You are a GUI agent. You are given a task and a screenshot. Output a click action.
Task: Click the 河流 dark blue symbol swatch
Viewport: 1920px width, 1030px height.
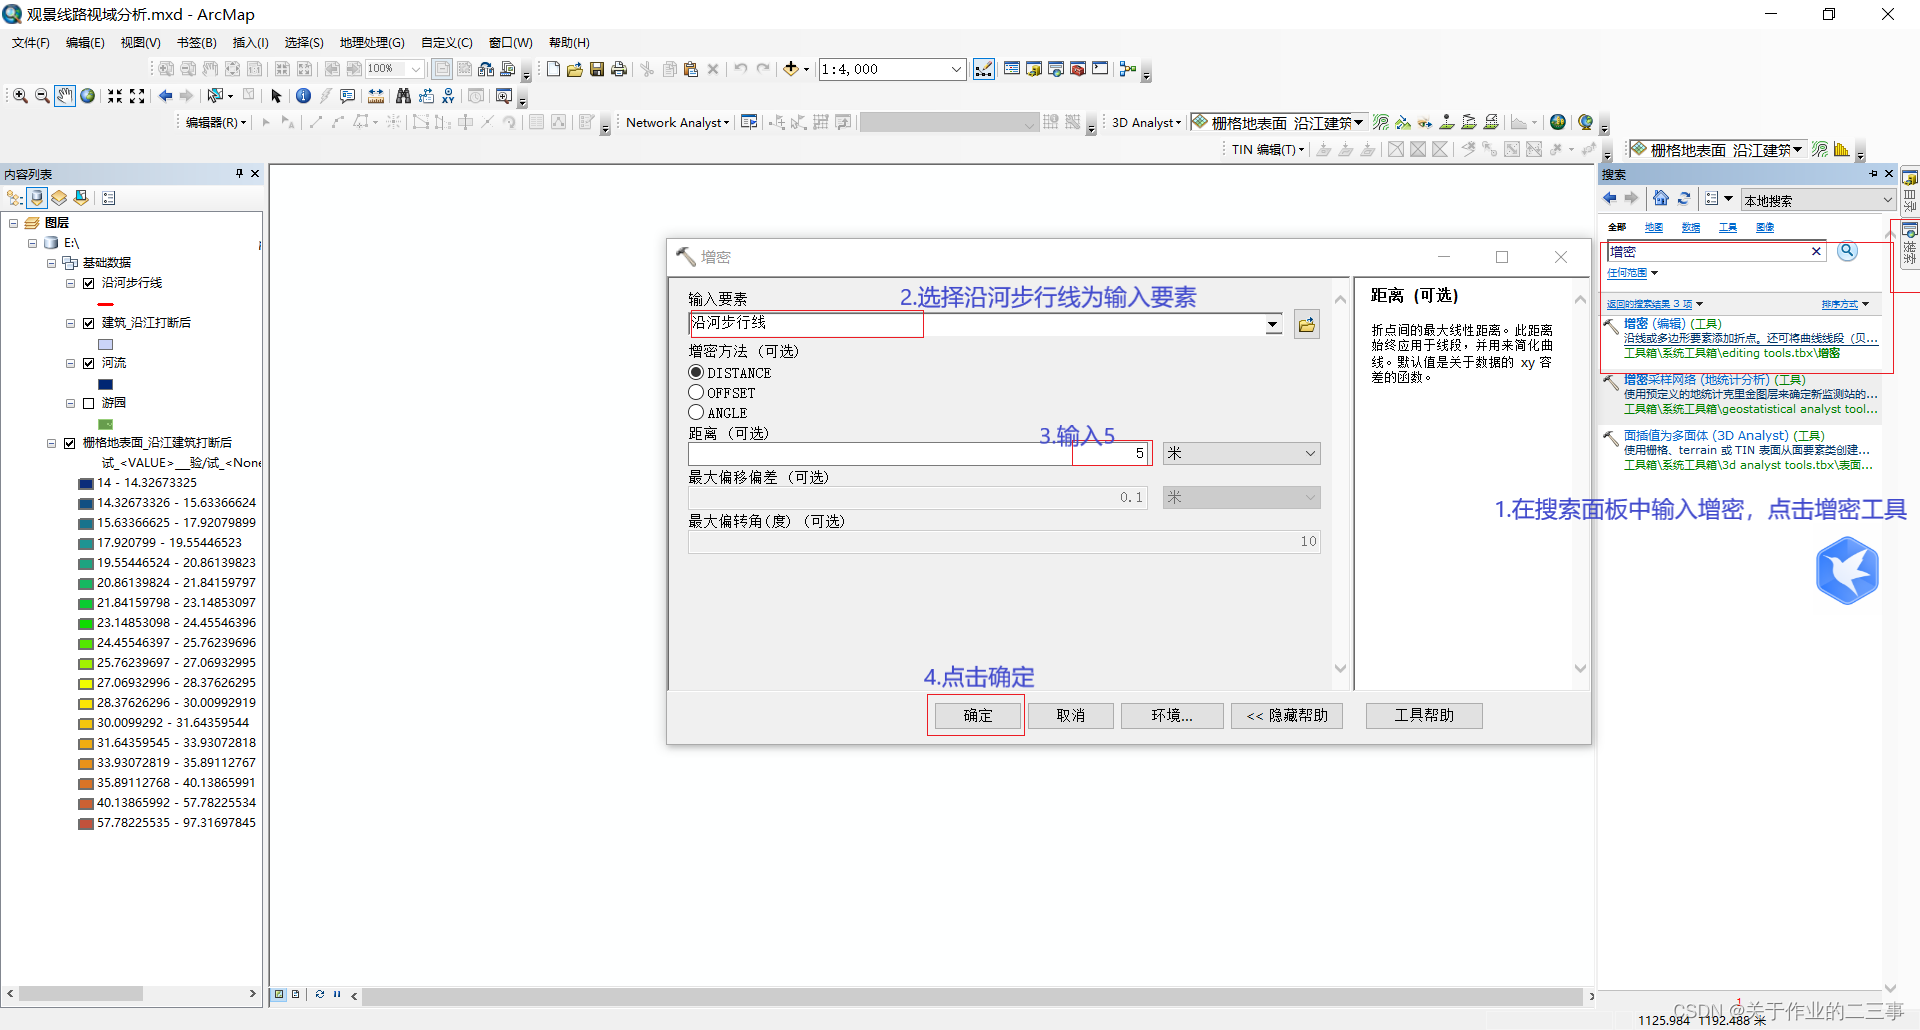[x=105, y=384]
